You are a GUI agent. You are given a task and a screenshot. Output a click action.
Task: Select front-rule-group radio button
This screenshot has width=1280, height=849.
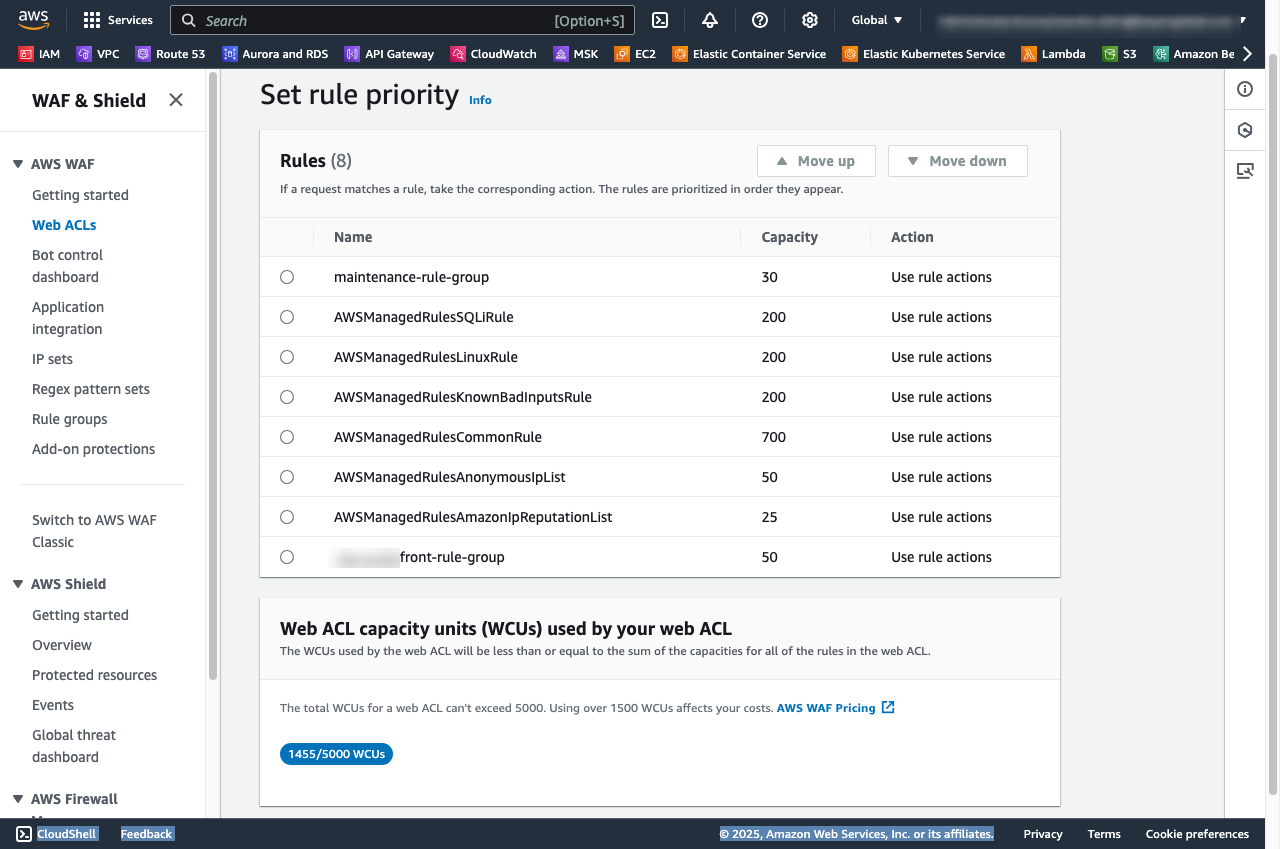pyautogui.click(x=287, y=557)
